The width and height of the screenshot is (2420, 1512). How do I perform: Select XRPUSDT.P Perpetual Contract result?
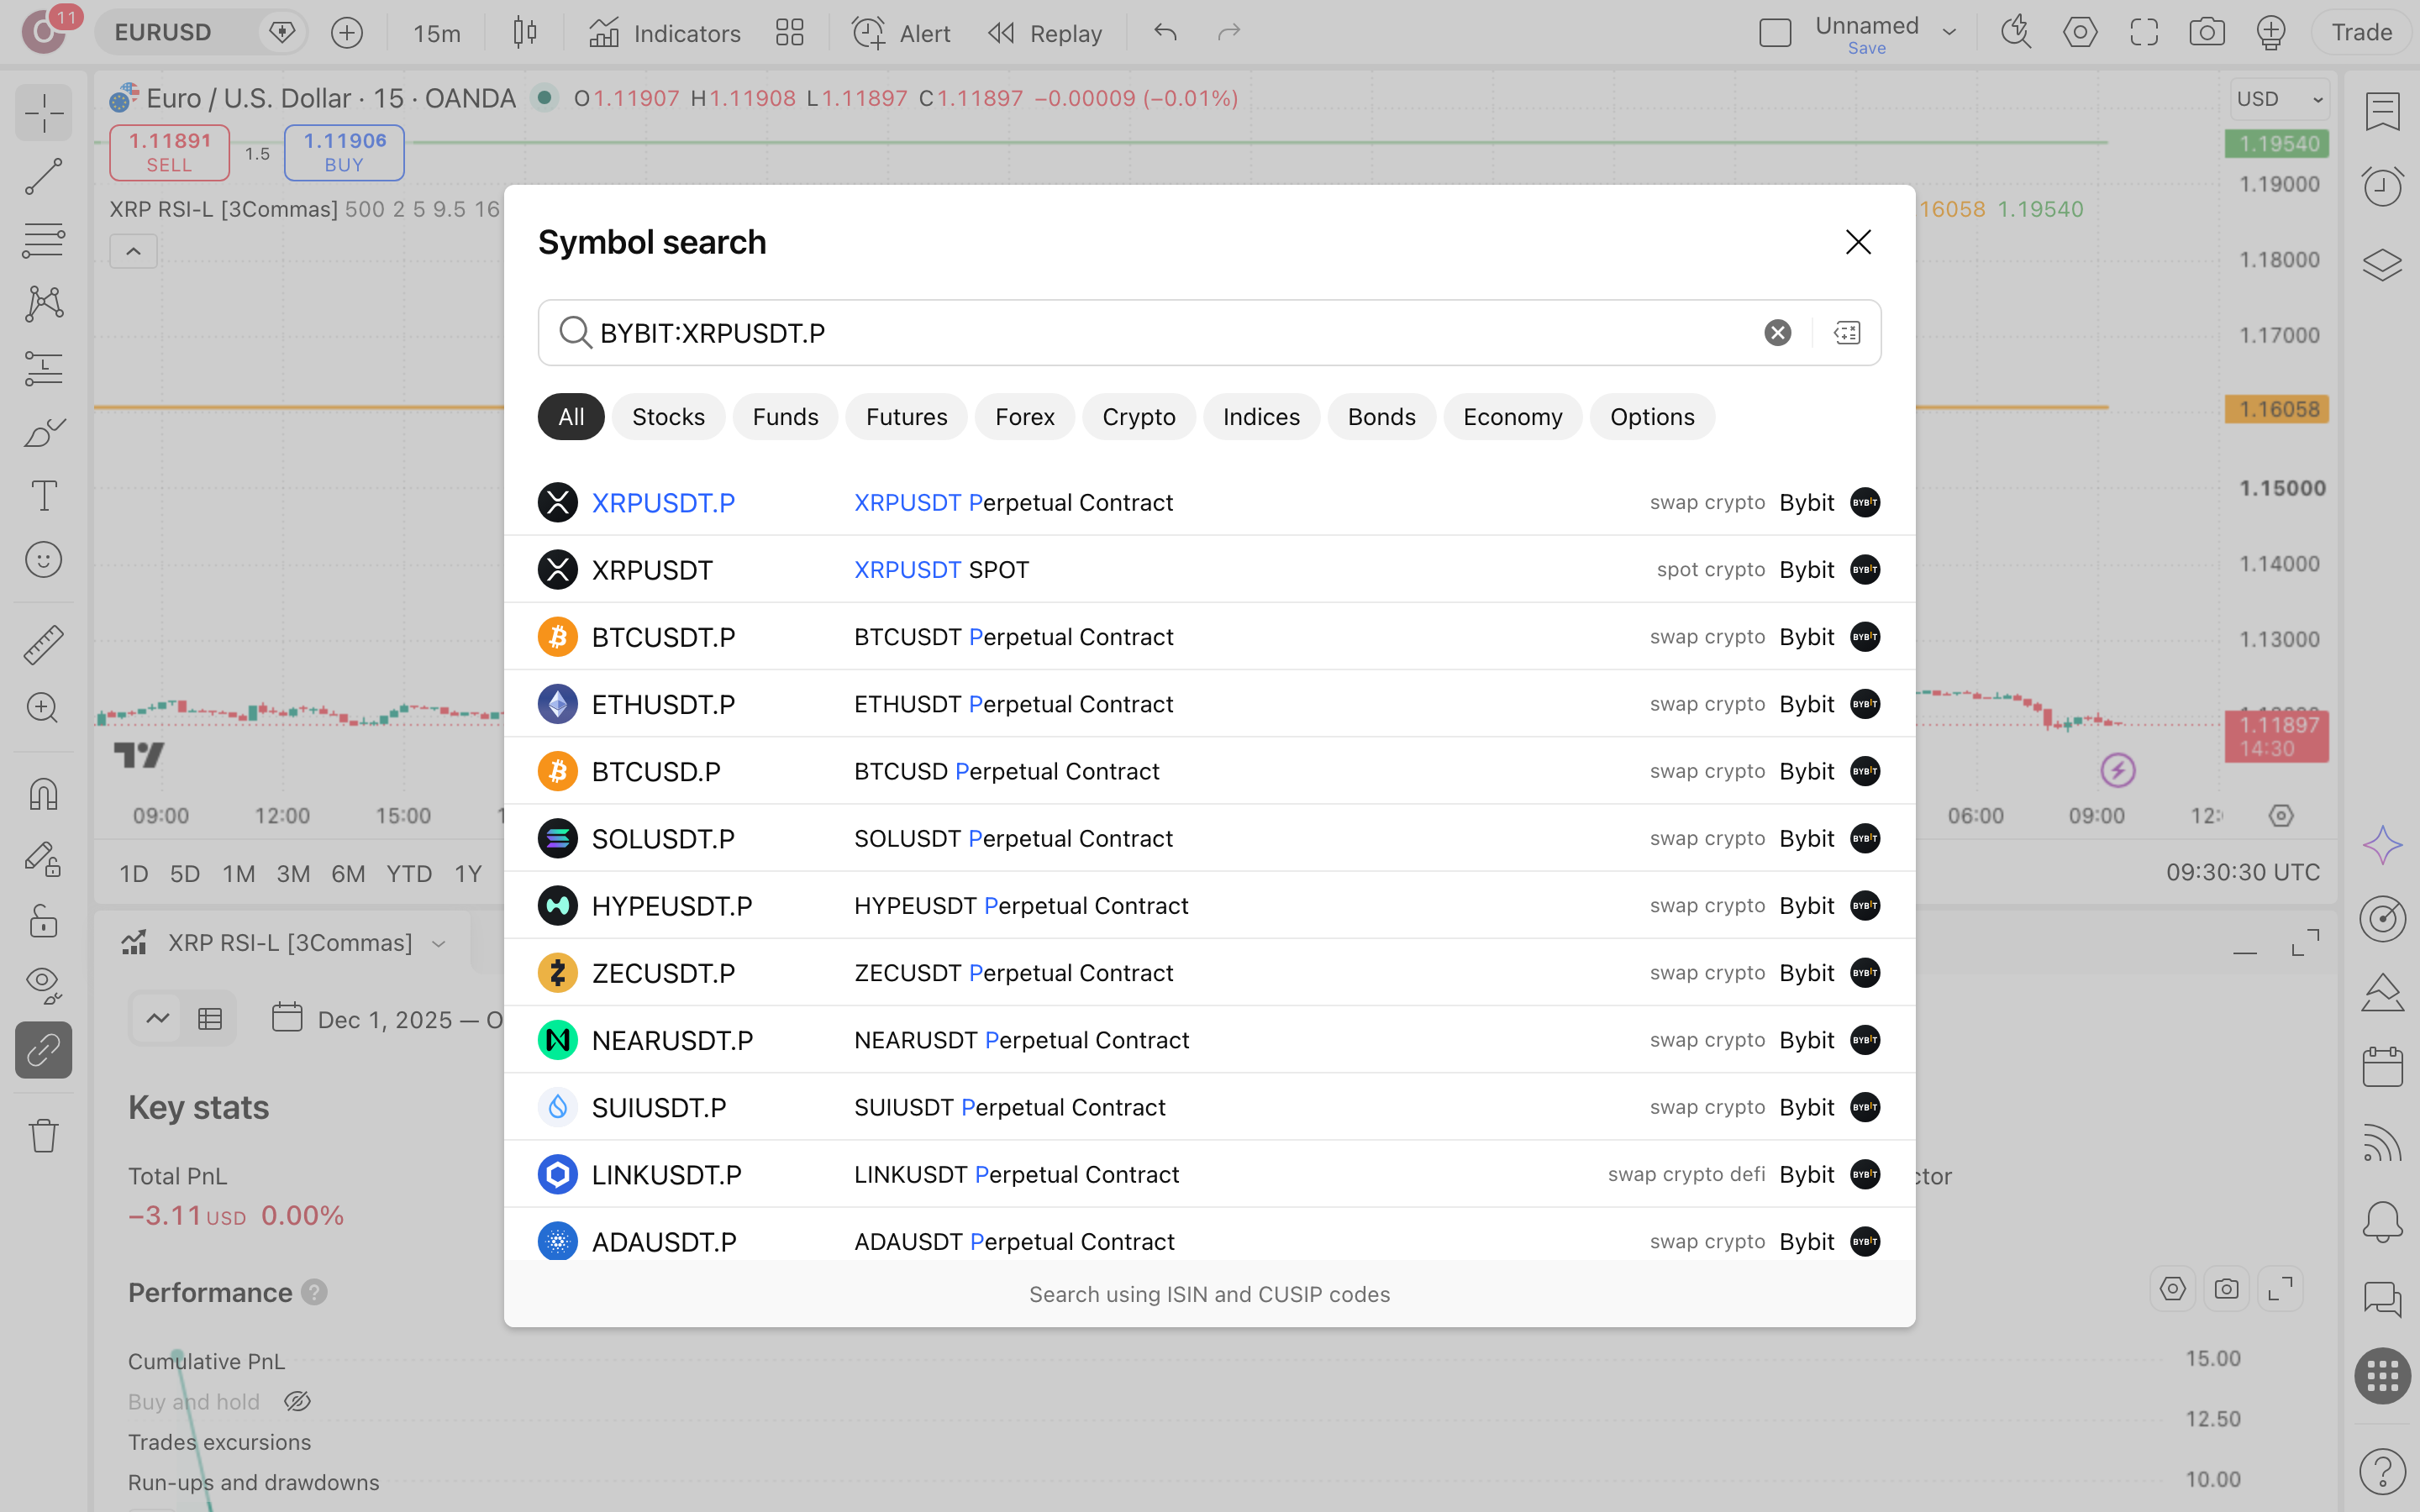1209,502
